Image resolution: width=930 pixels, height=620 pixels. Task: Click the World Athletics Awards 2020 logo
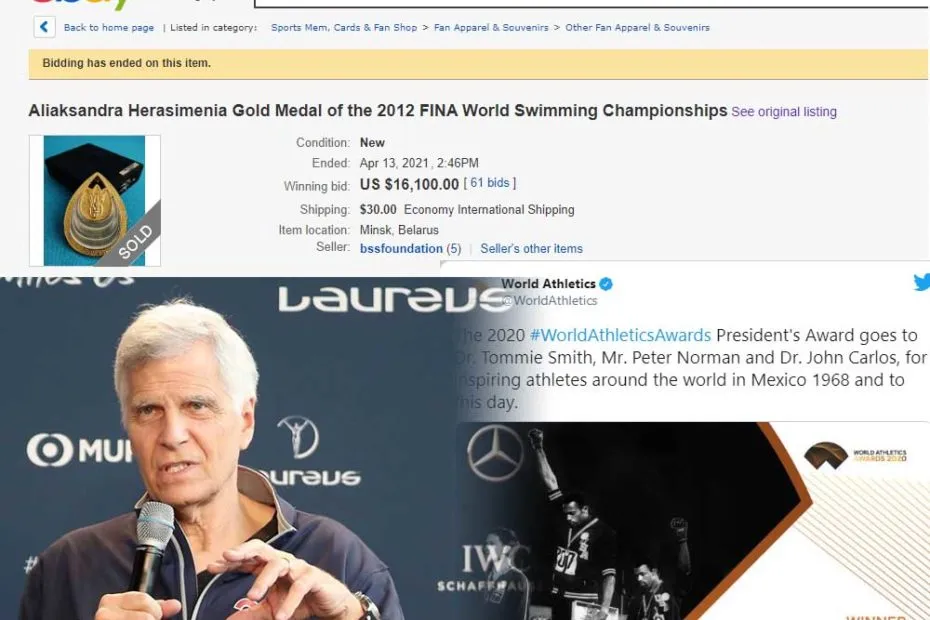point(855,455)
